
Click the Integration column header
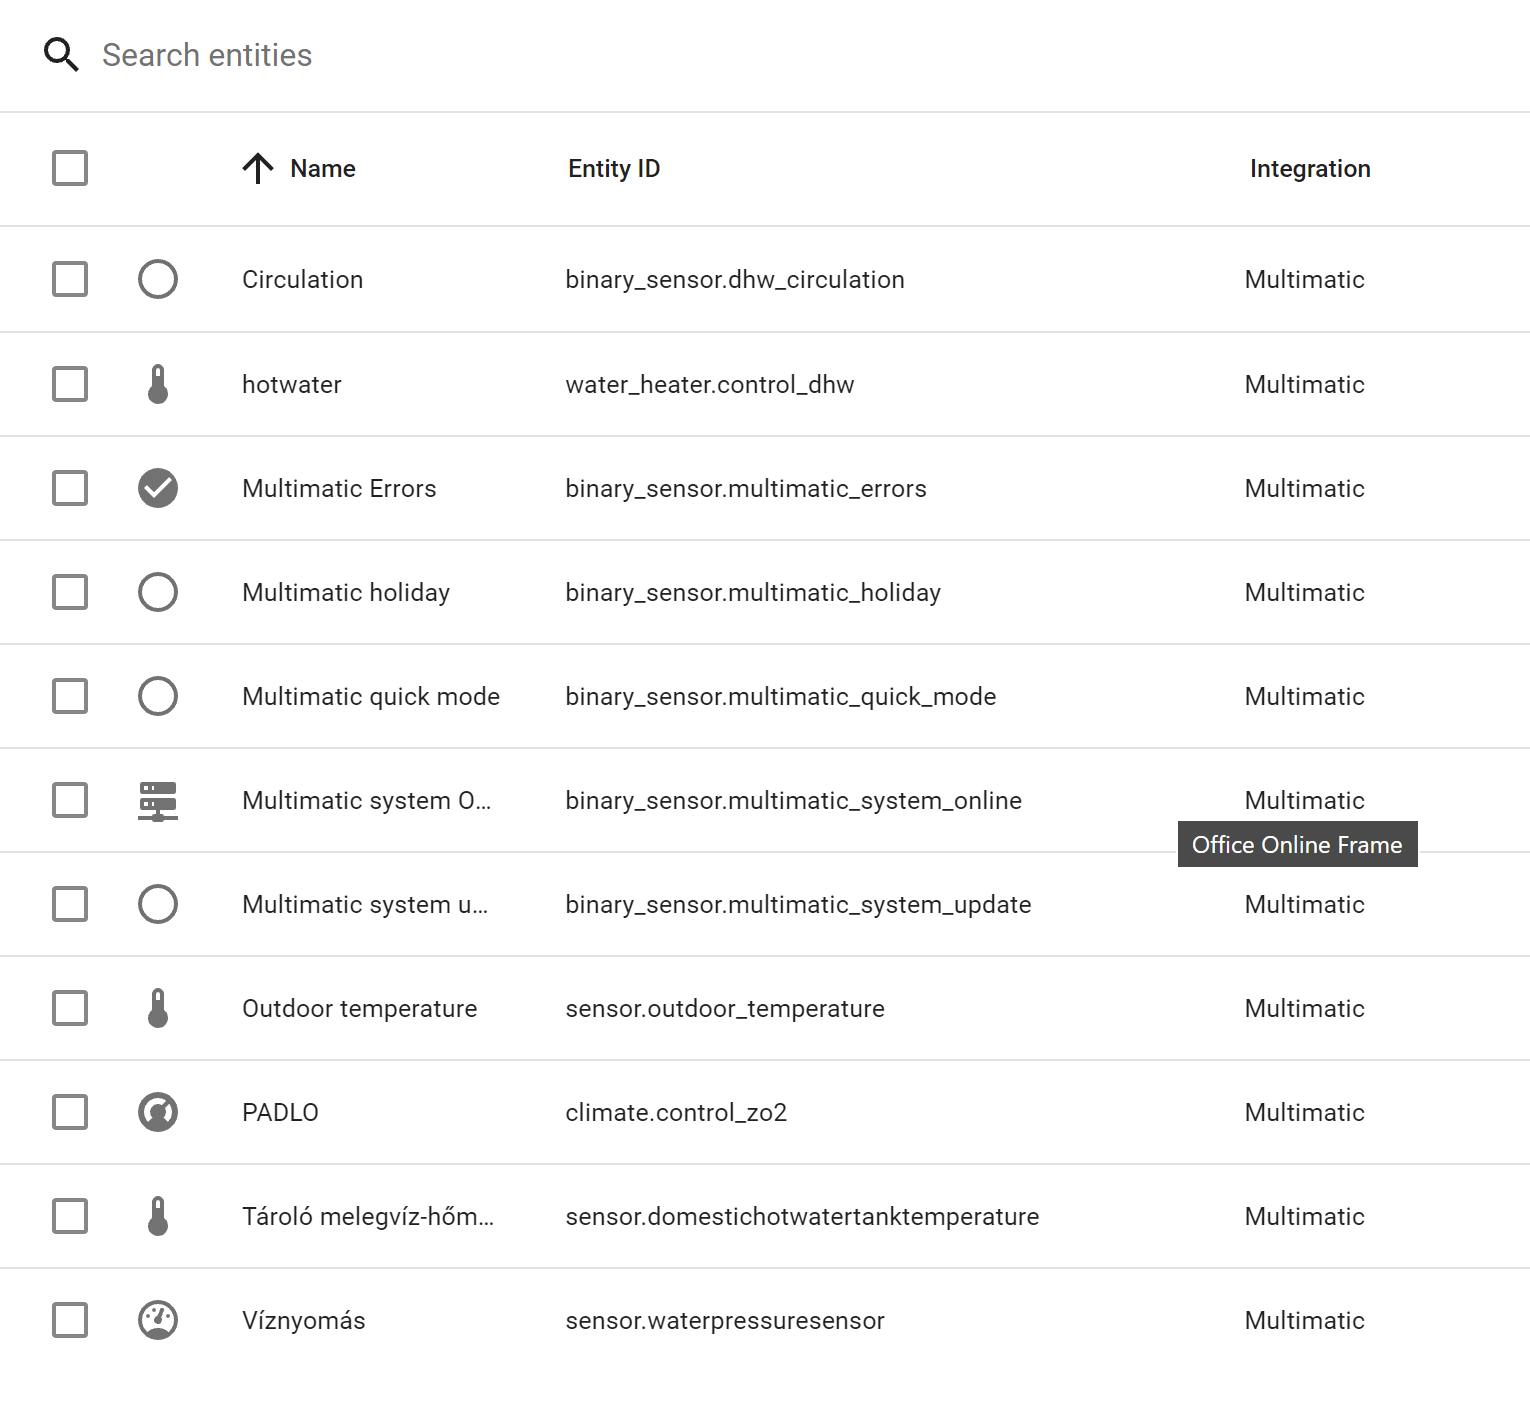click(1310, 168)
